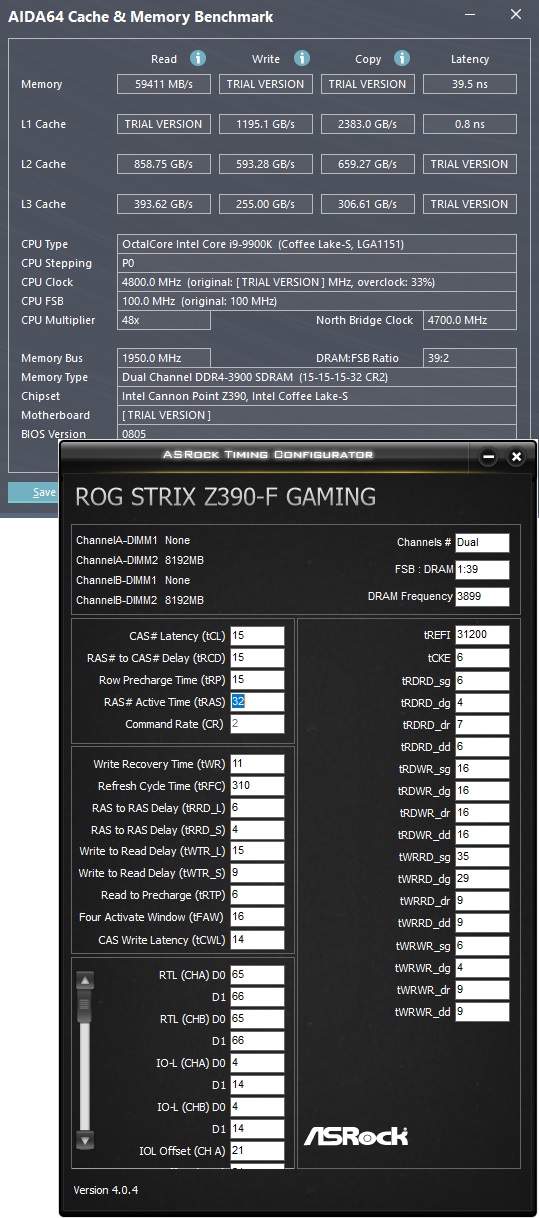
Task: Select the Command Rate (CR) field
Action: 257,724
